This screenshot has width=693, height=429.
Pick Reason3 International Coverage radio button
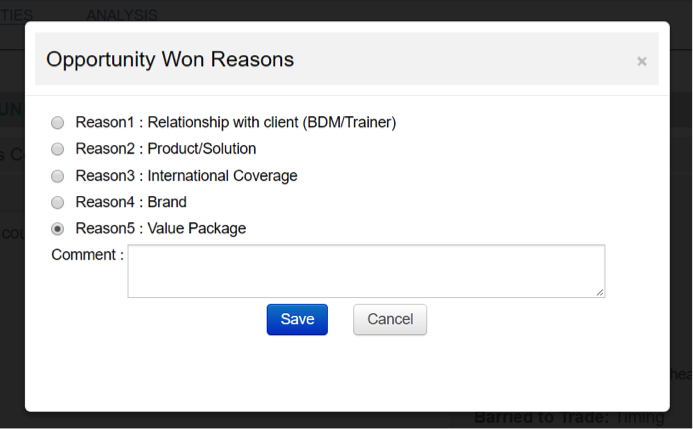[57, 176]
